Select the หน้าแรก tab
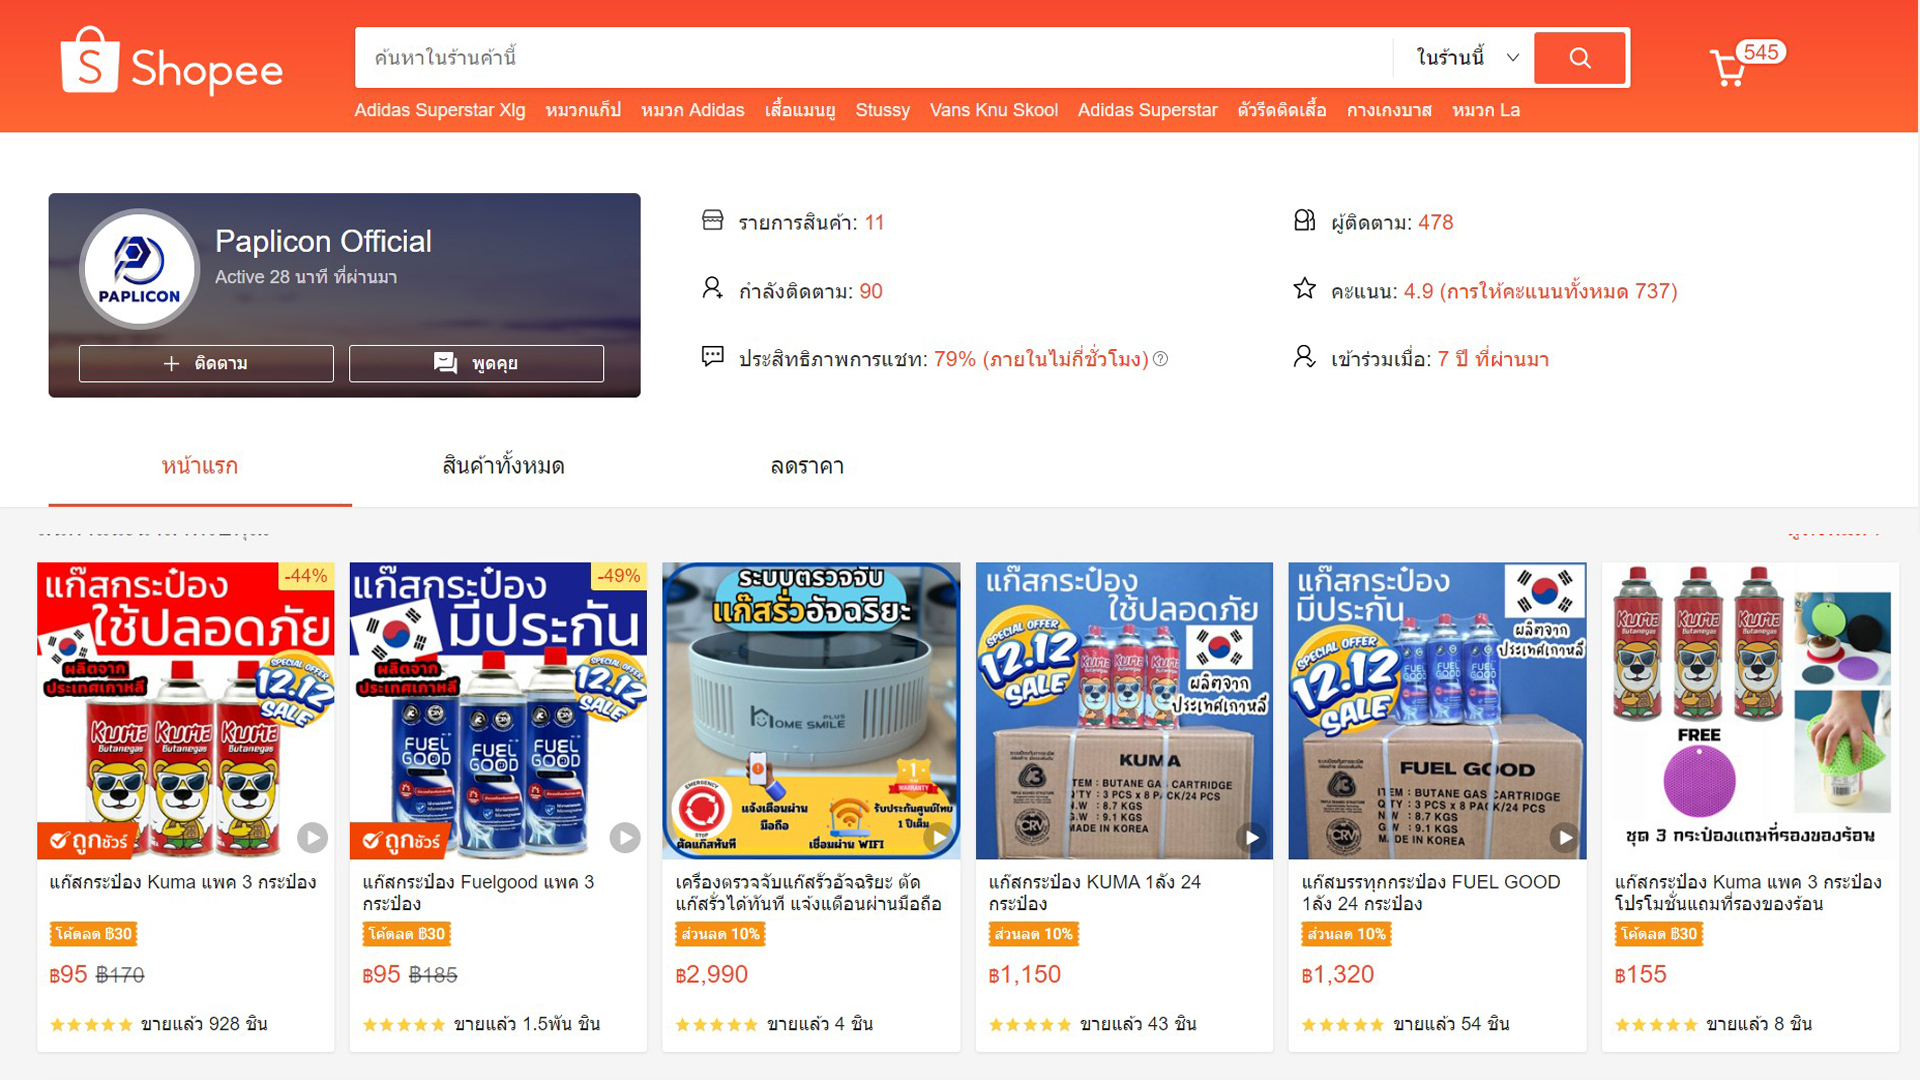The width and height of the screenshot is (1920, 1080). (x=200, y=466)
